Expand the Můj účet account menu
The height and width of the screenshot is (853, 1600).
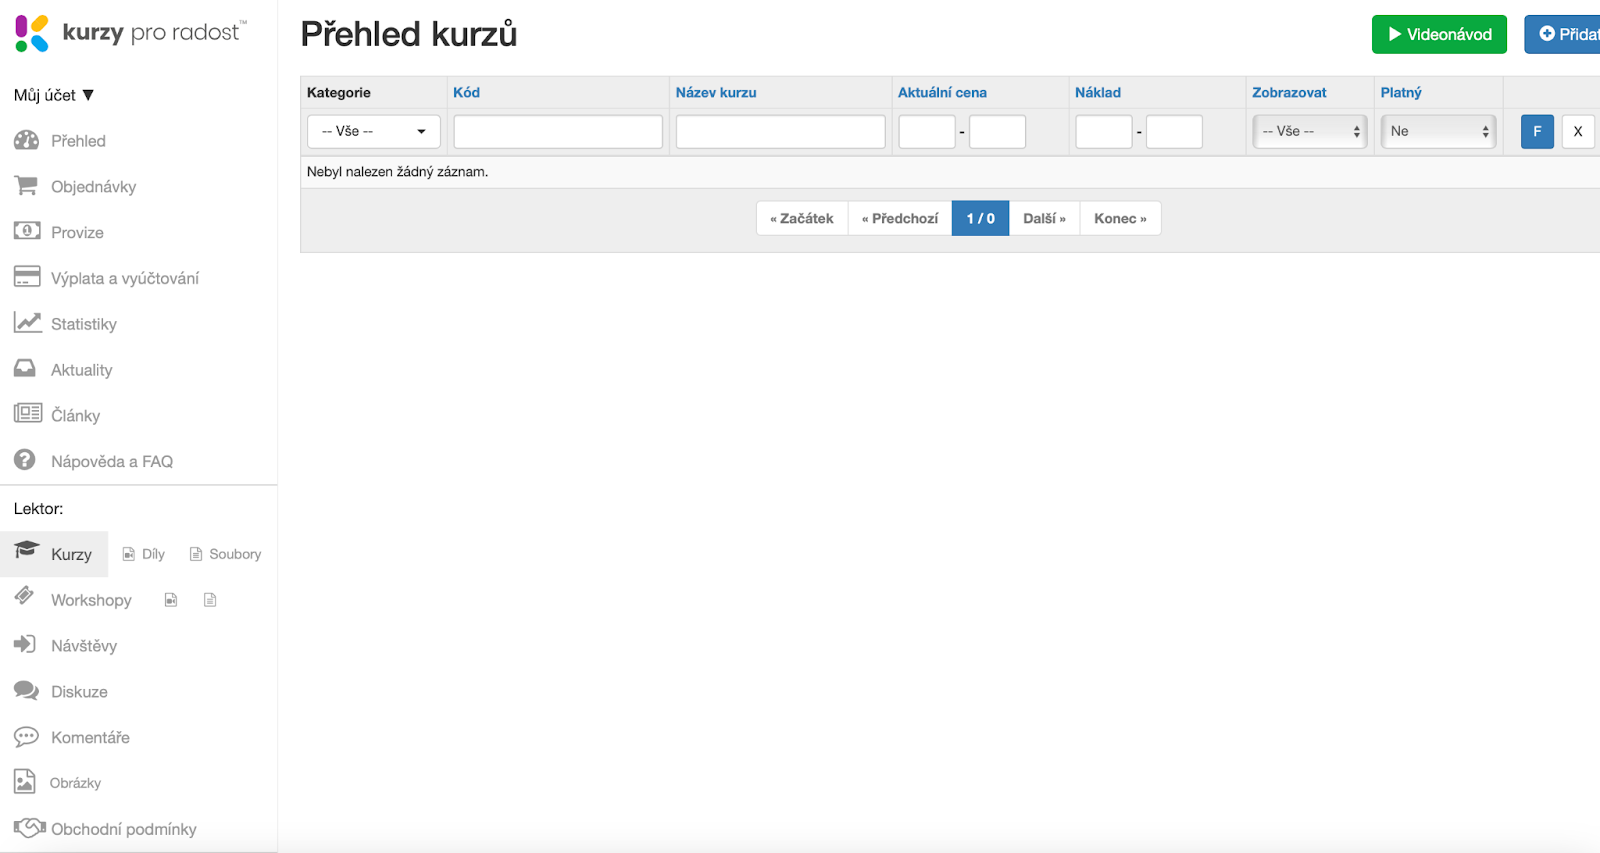tap(54, 95)
